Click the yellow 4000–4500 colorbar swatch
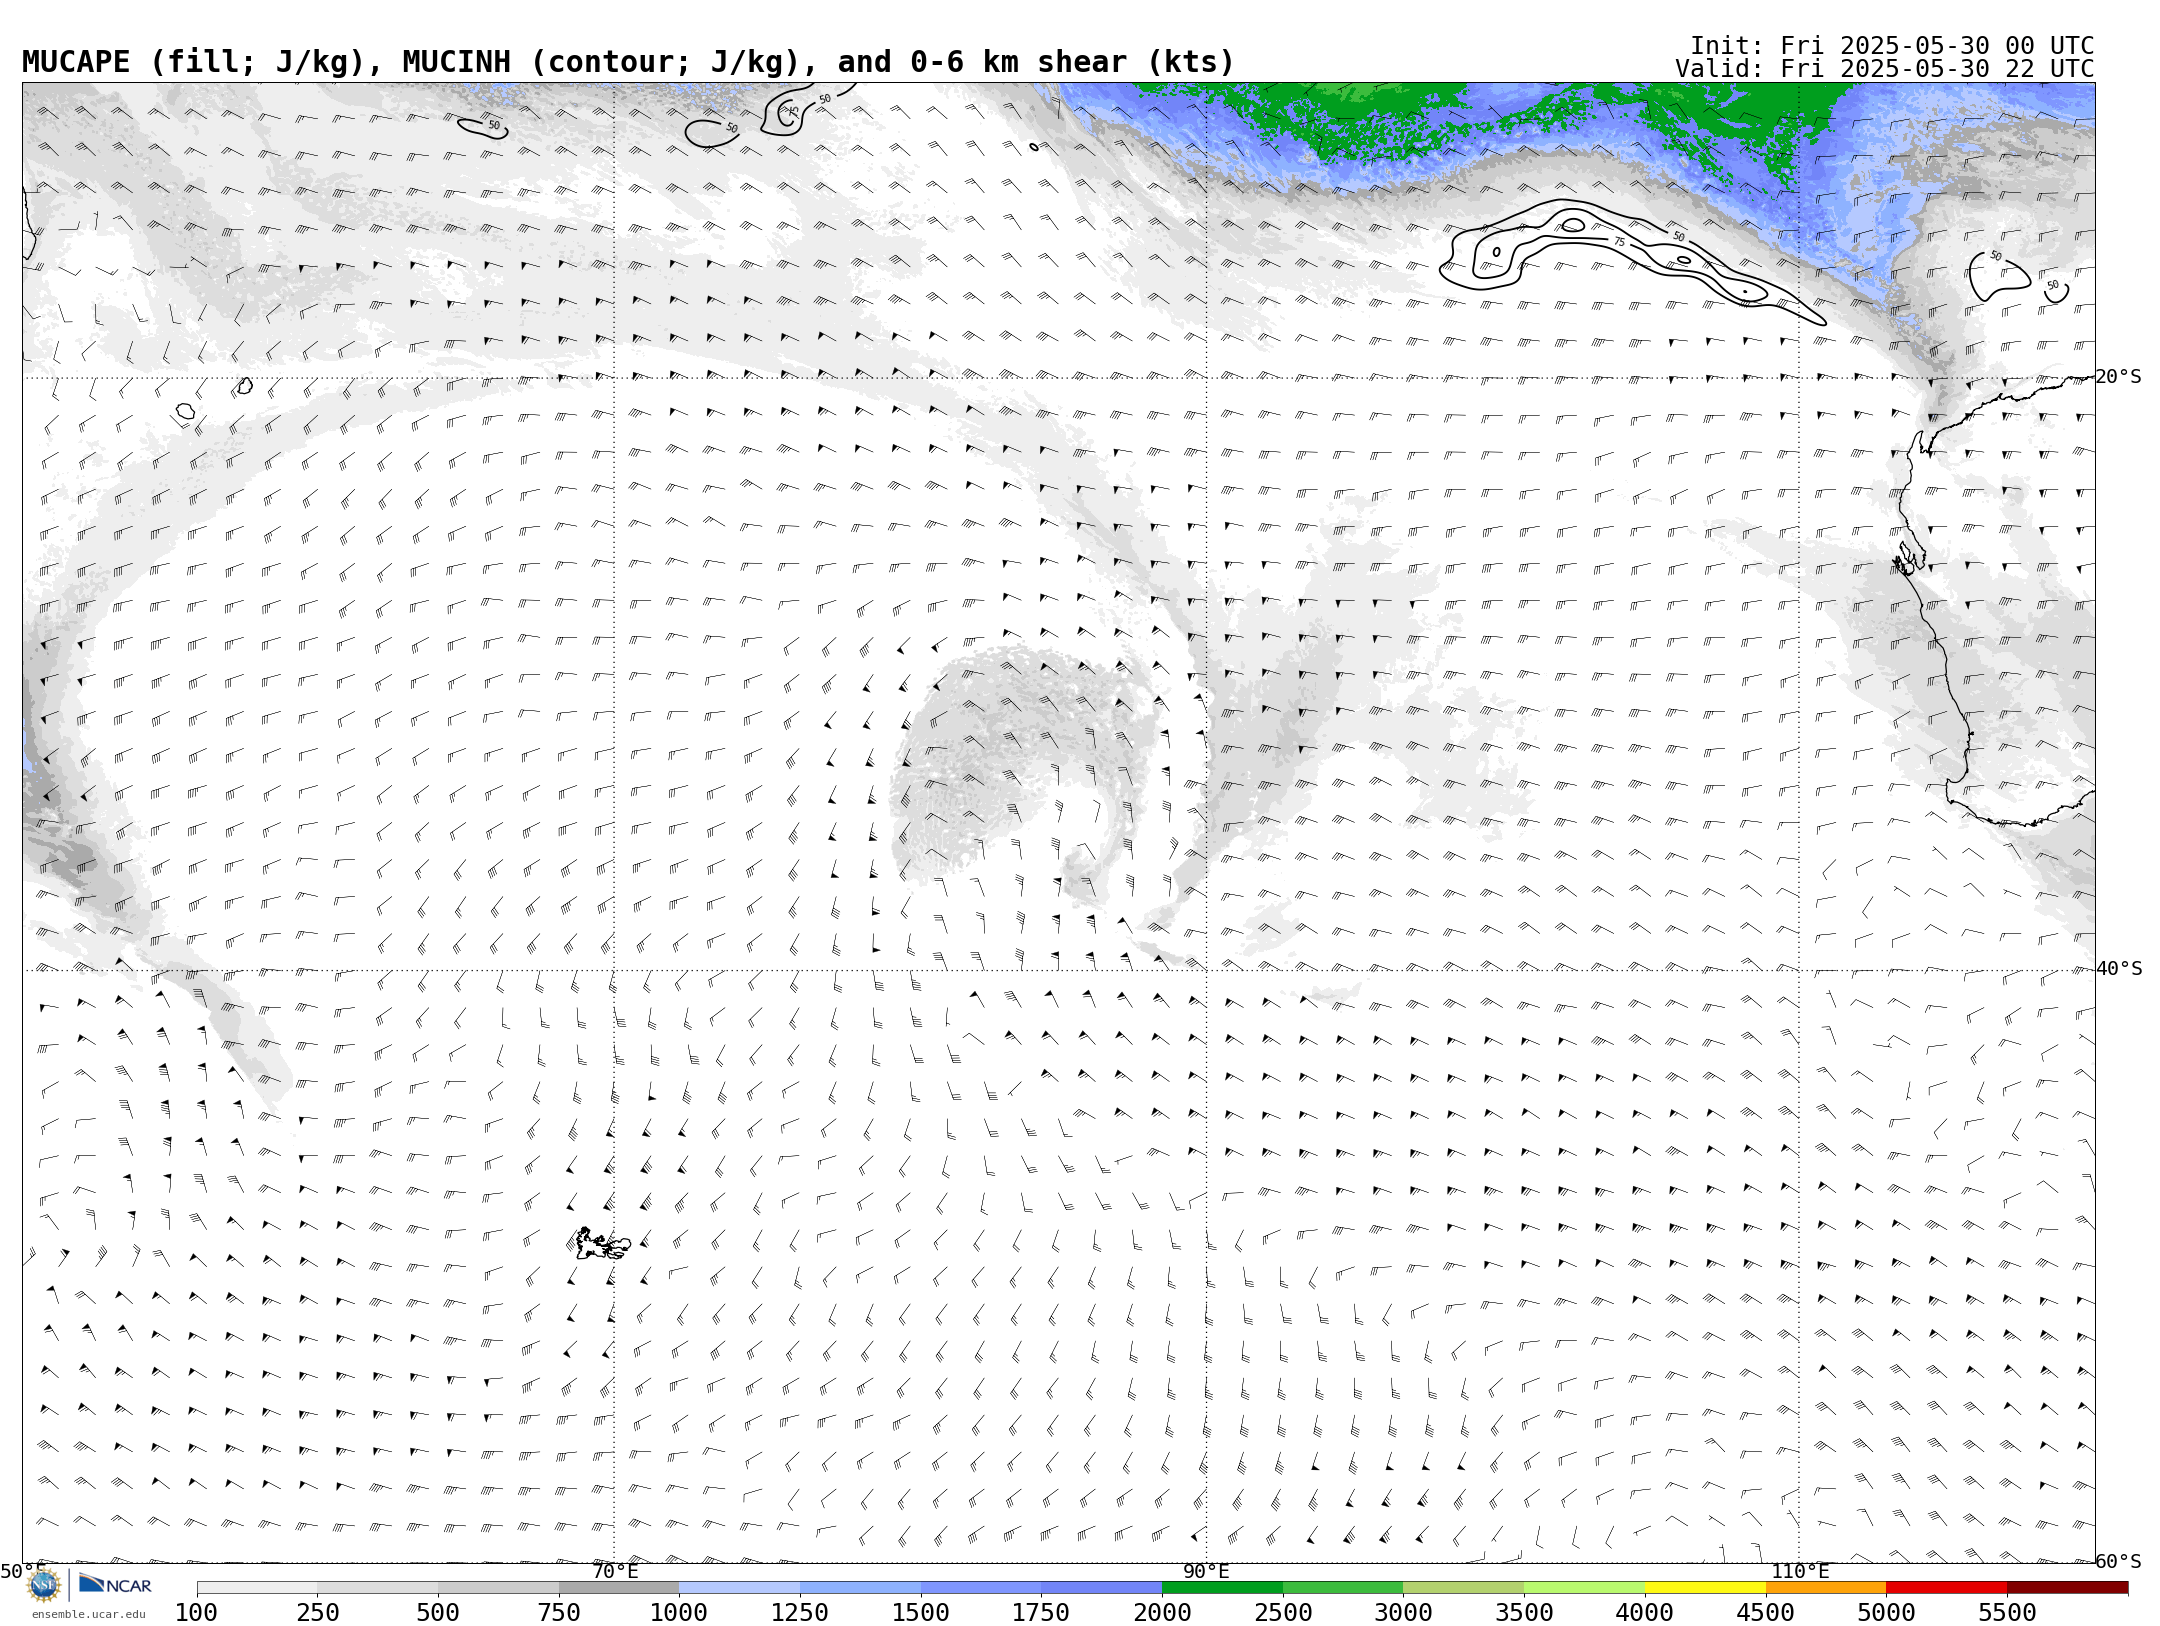2160x1626 pixels. 1705,1588
